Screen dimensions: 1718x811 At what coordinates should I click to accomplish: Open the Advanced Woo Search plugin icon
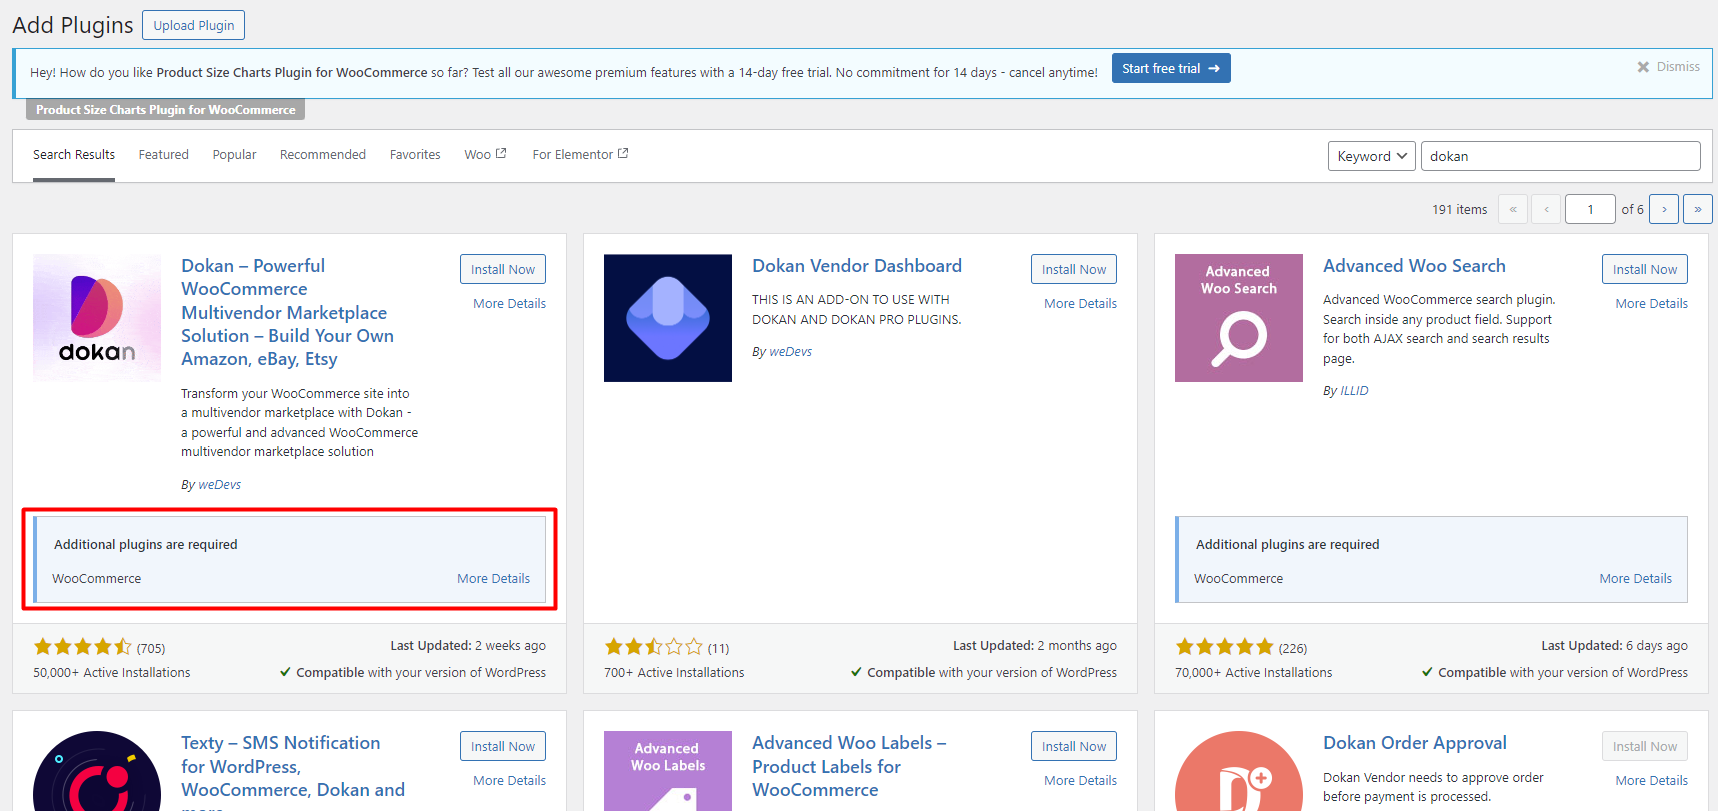1239,318
